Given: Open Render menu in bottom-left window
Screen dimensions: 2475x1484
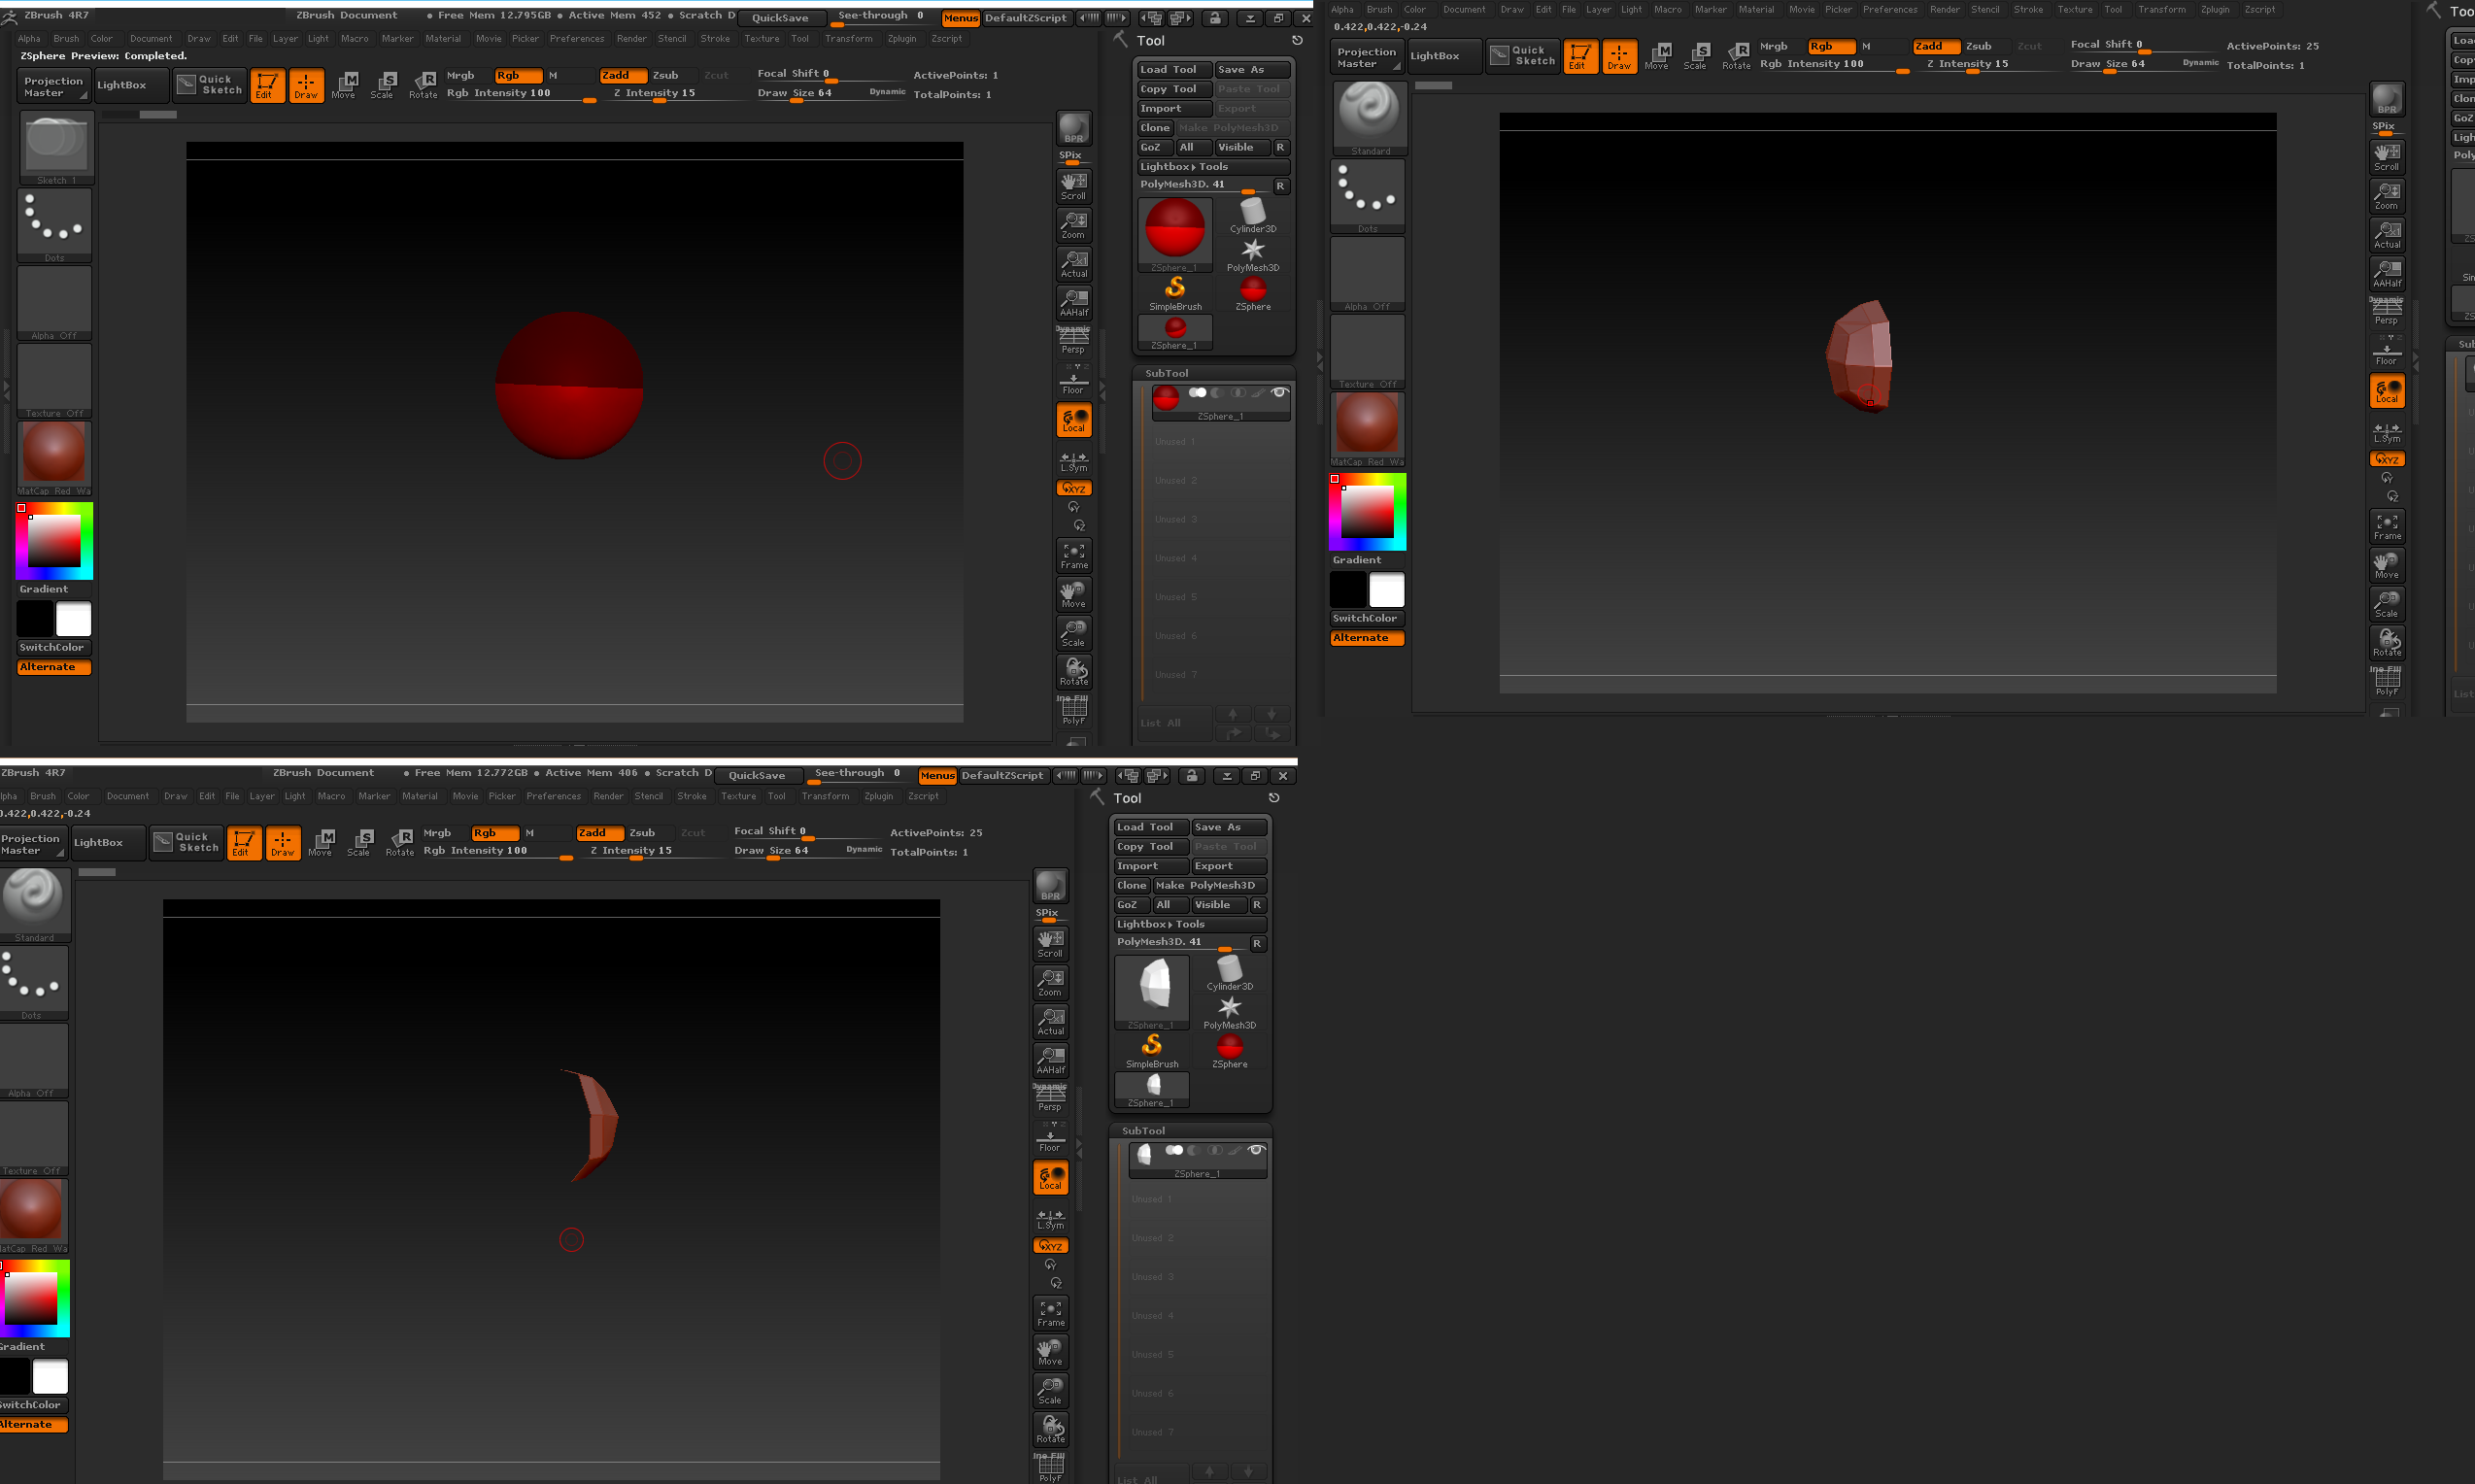Looking at the screenshot, I should pos(608,797).
